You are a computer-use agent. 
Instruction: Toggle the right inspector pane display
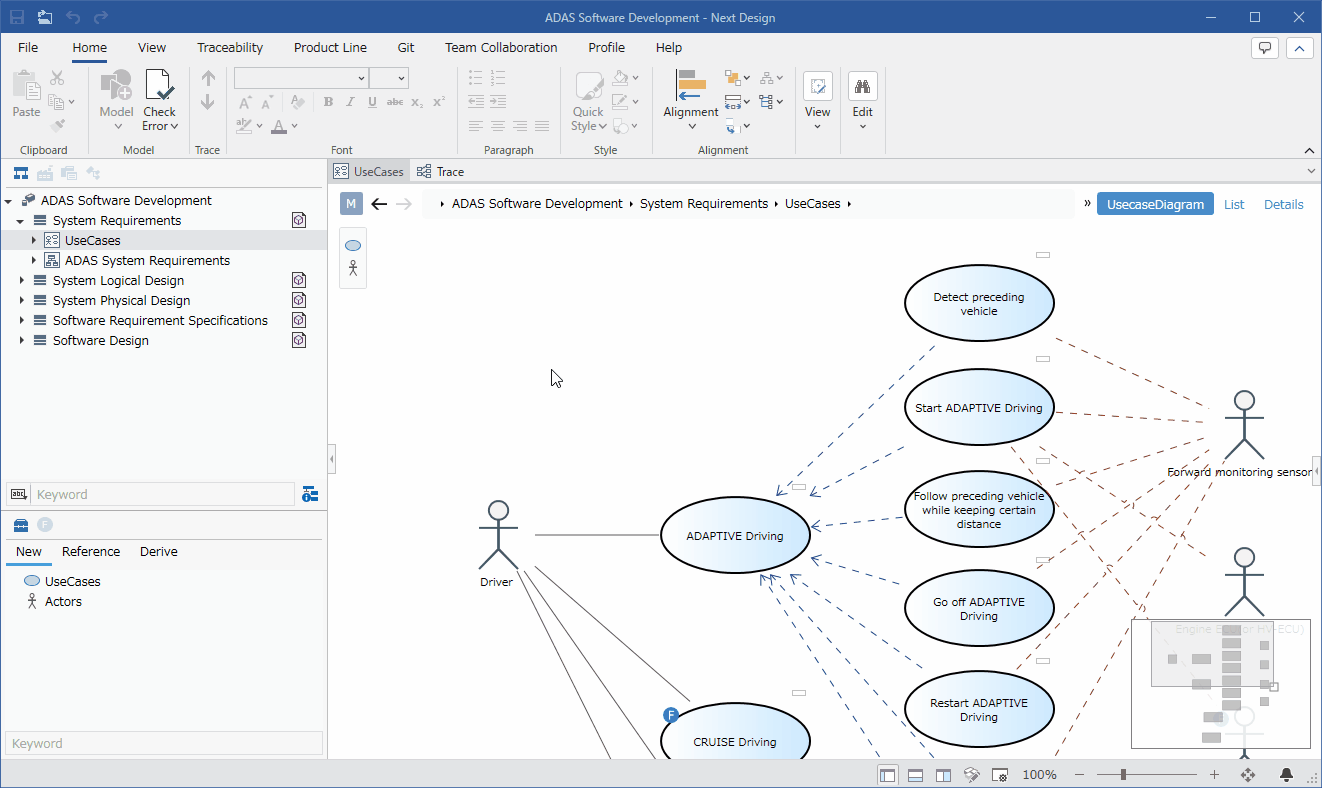(x=943, y=775)
